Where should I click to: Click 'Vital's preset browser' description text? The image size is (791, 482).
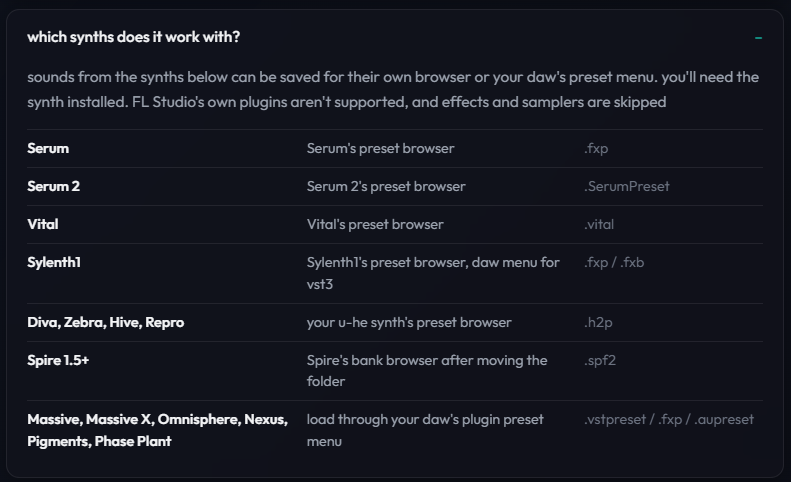click(x=375, y=224)
